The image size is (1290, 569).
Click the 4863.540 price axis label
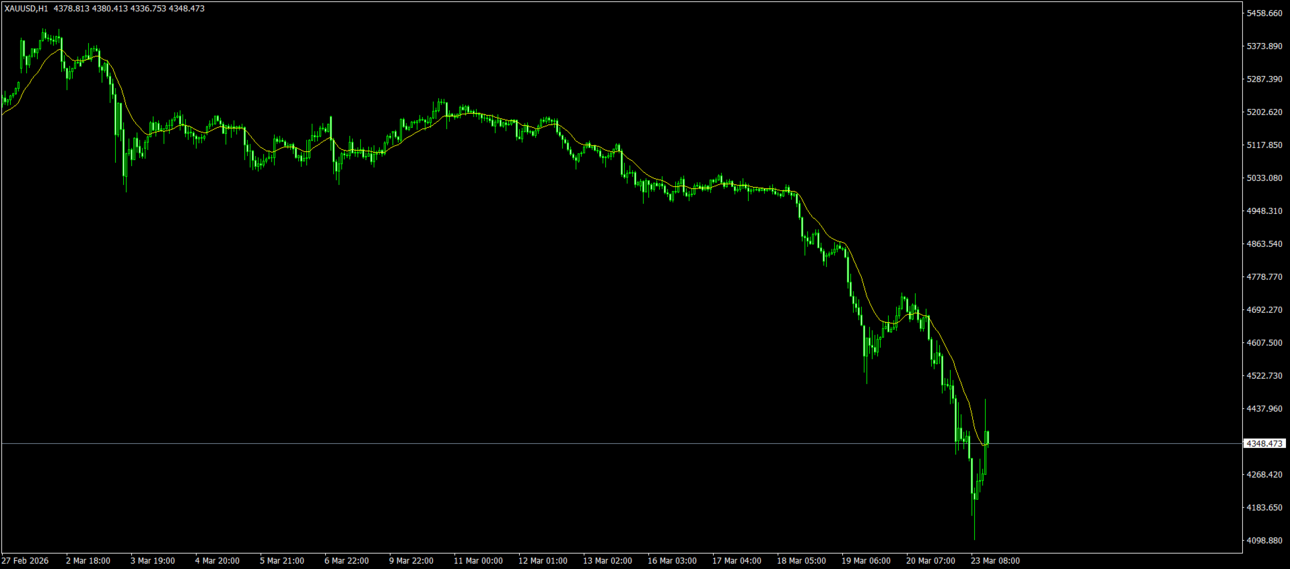pos(1265,244)
